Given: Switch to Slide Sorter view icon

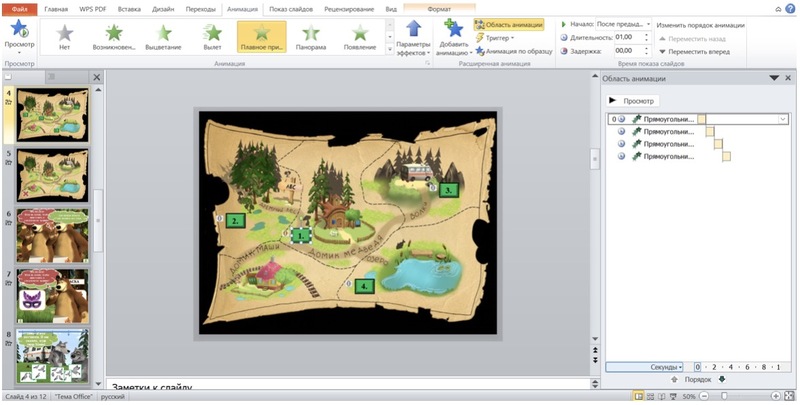Looking at the screenshot, I should pyautogui.click(x=651, y=396).
